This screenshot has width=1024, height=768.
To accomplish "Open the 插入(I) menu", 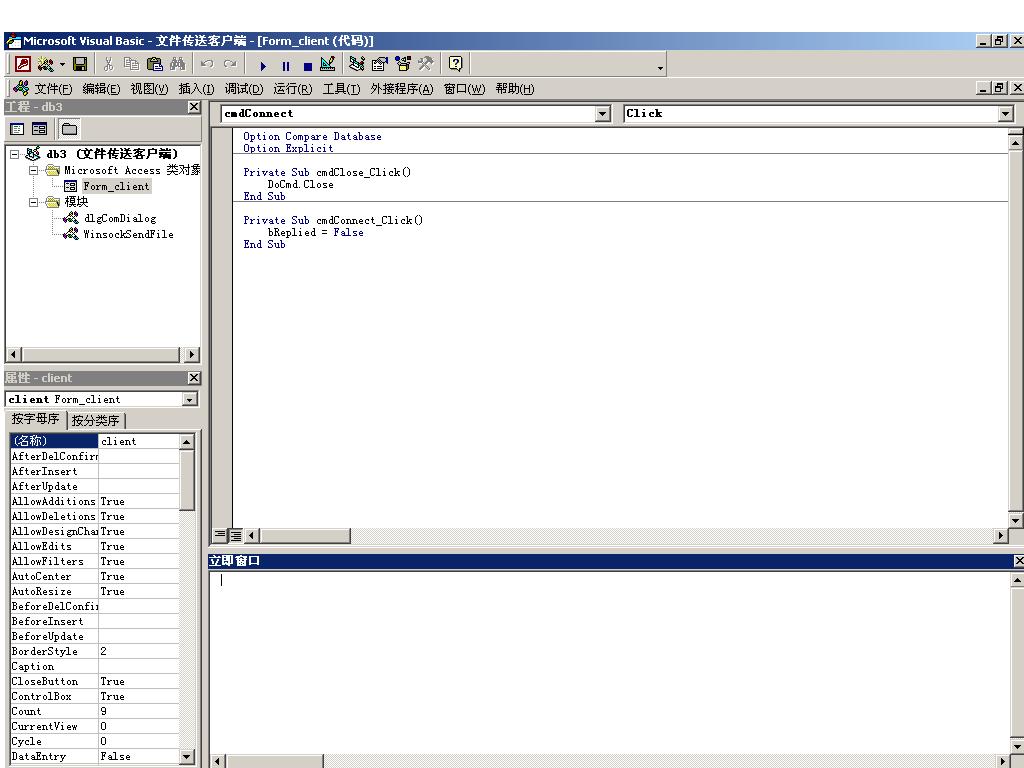I will 197,89.
